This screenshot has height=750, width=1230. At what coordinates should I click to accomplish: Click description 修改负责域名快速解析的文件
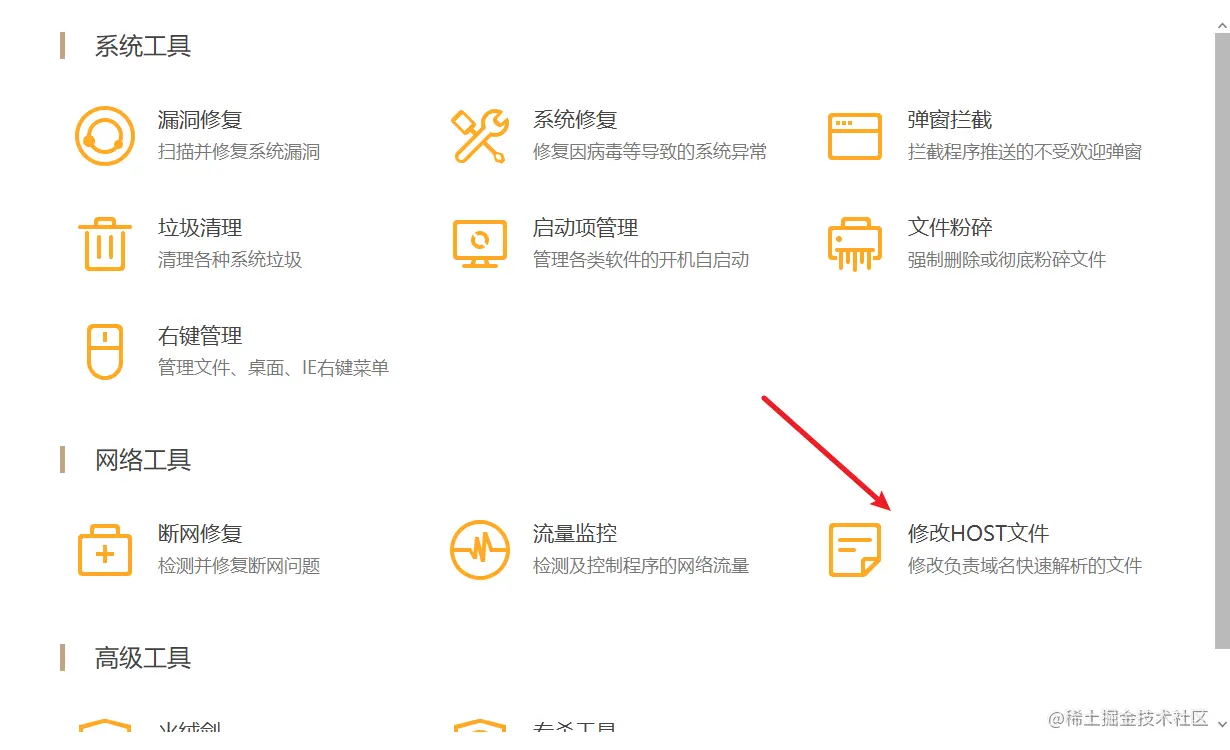pos(1025,566)
